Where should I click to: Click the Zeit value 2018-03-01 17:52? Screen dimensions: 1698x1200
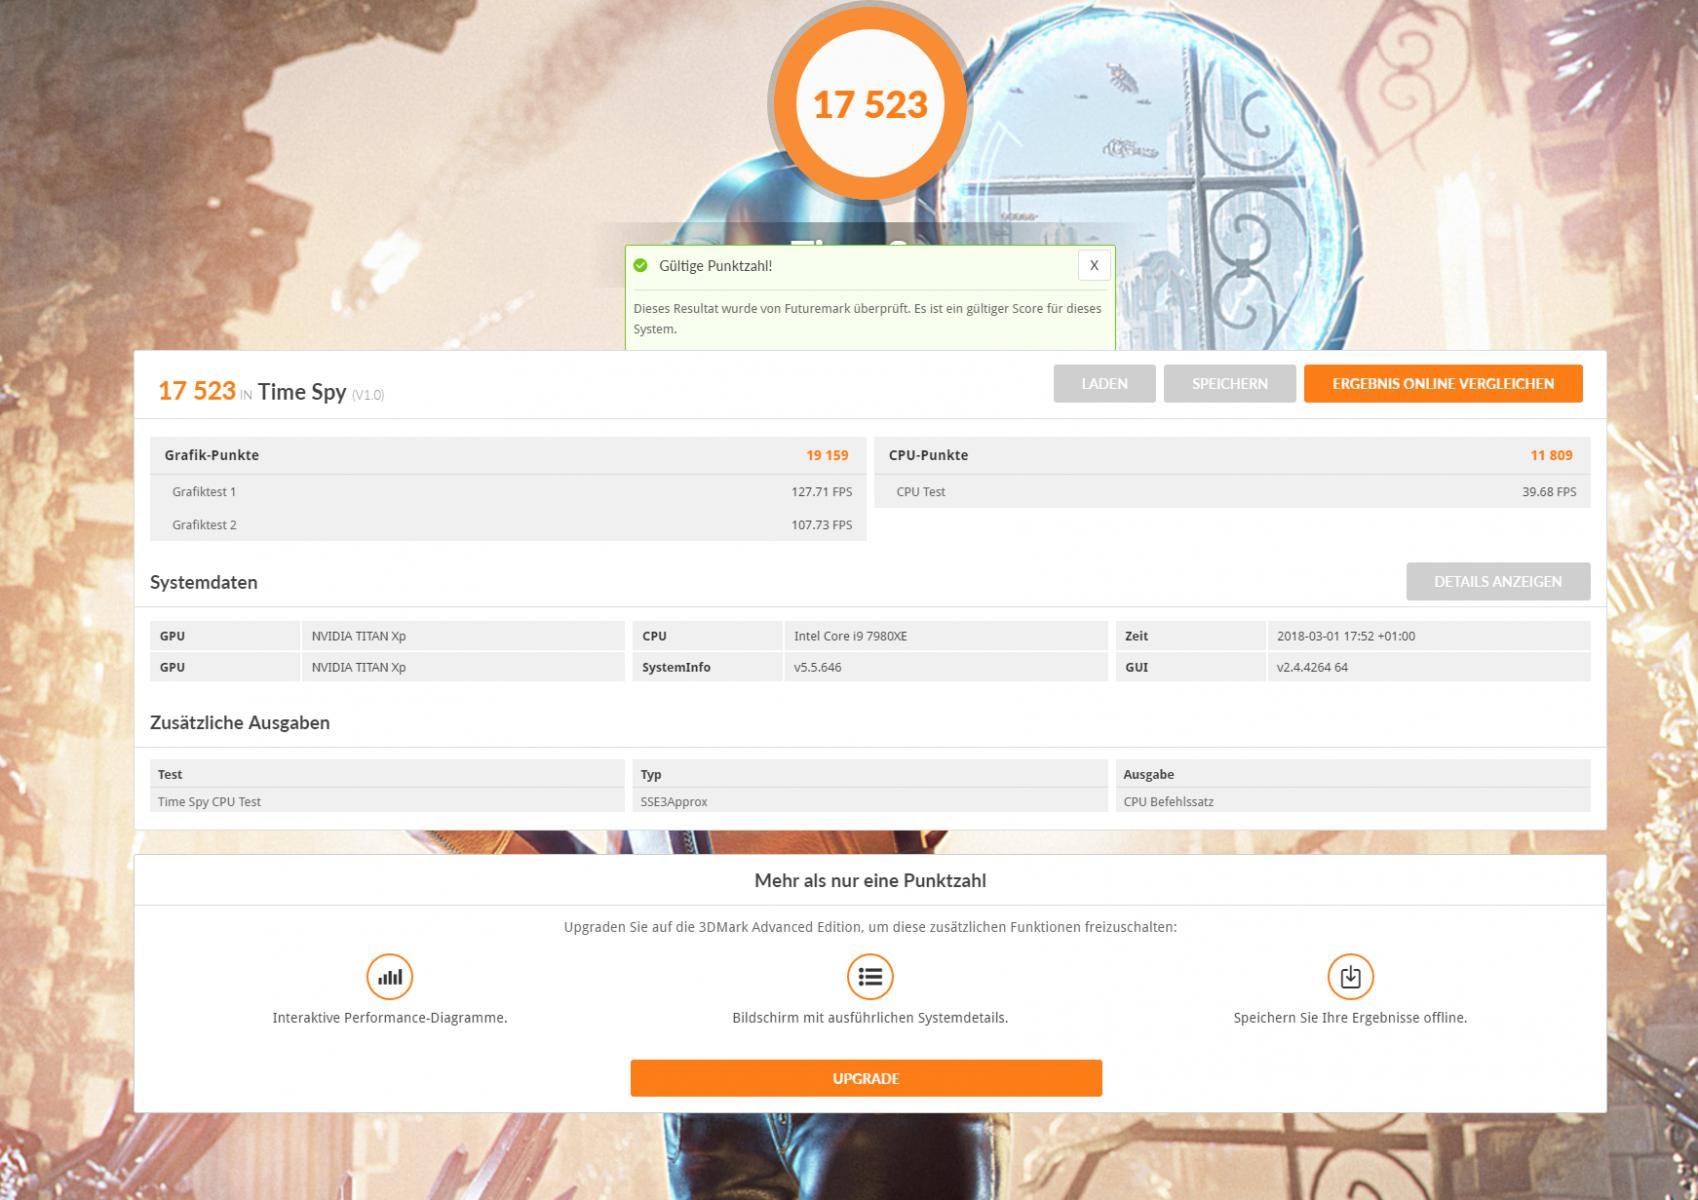pyautogui.click(x=1345, y=636)
